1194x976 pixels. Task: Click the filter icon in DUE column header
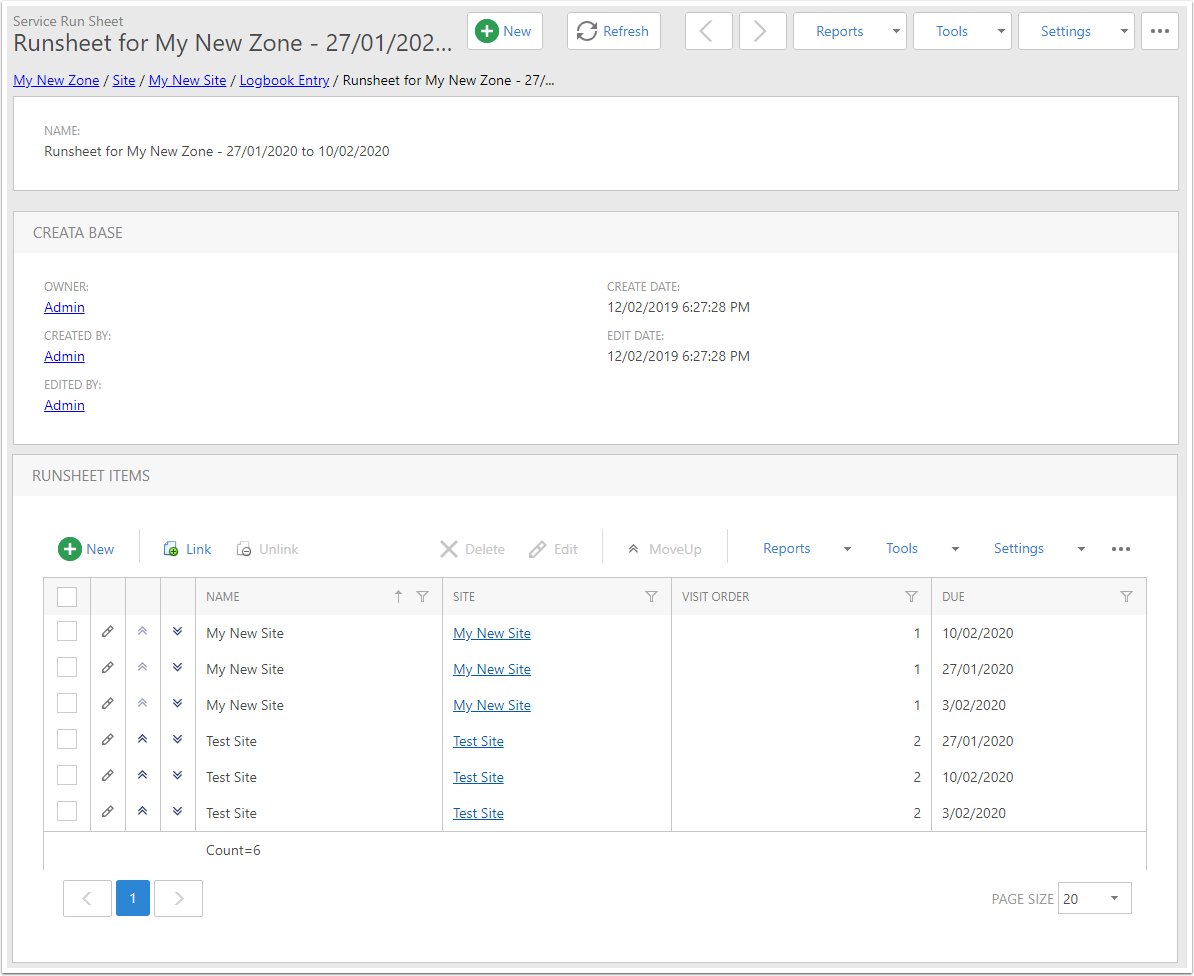coord(1126,597)
